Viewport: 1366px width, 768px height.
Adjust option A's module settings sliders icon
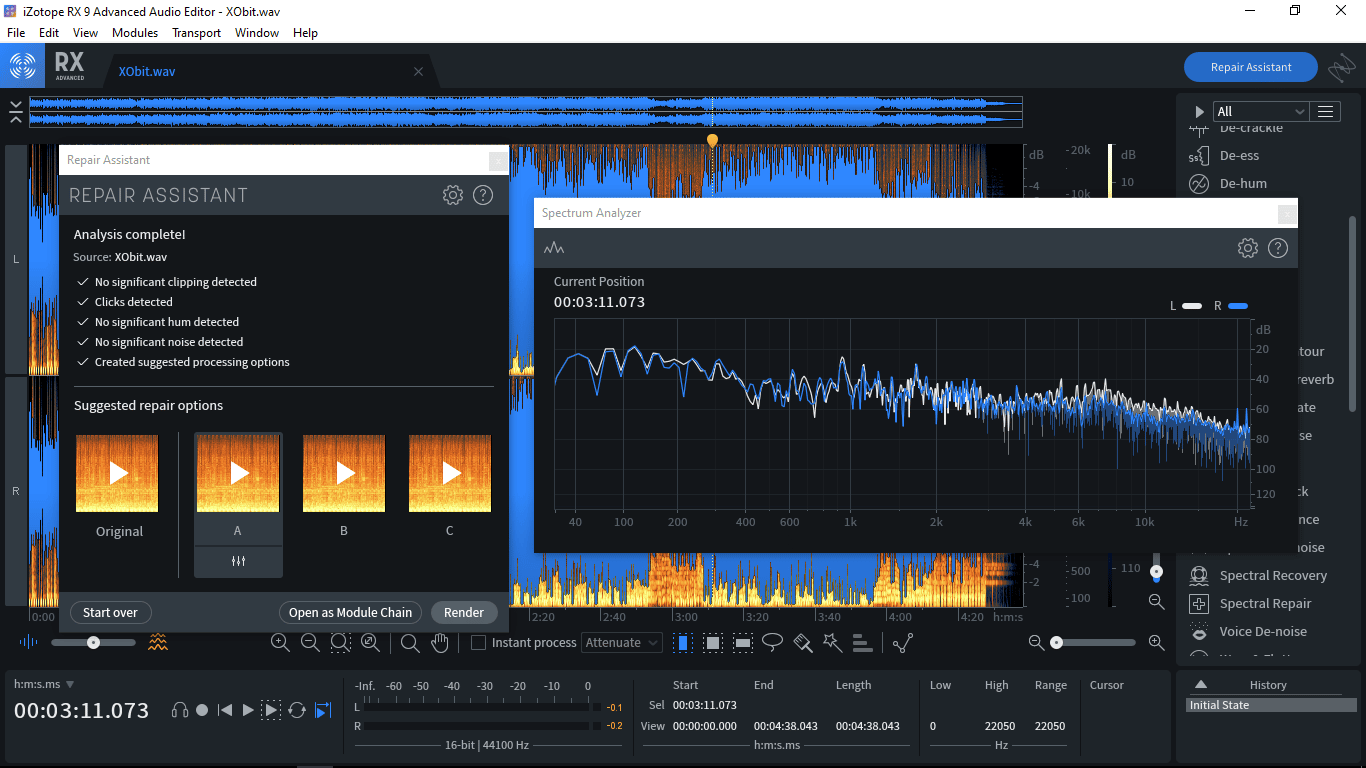(238, 561)
